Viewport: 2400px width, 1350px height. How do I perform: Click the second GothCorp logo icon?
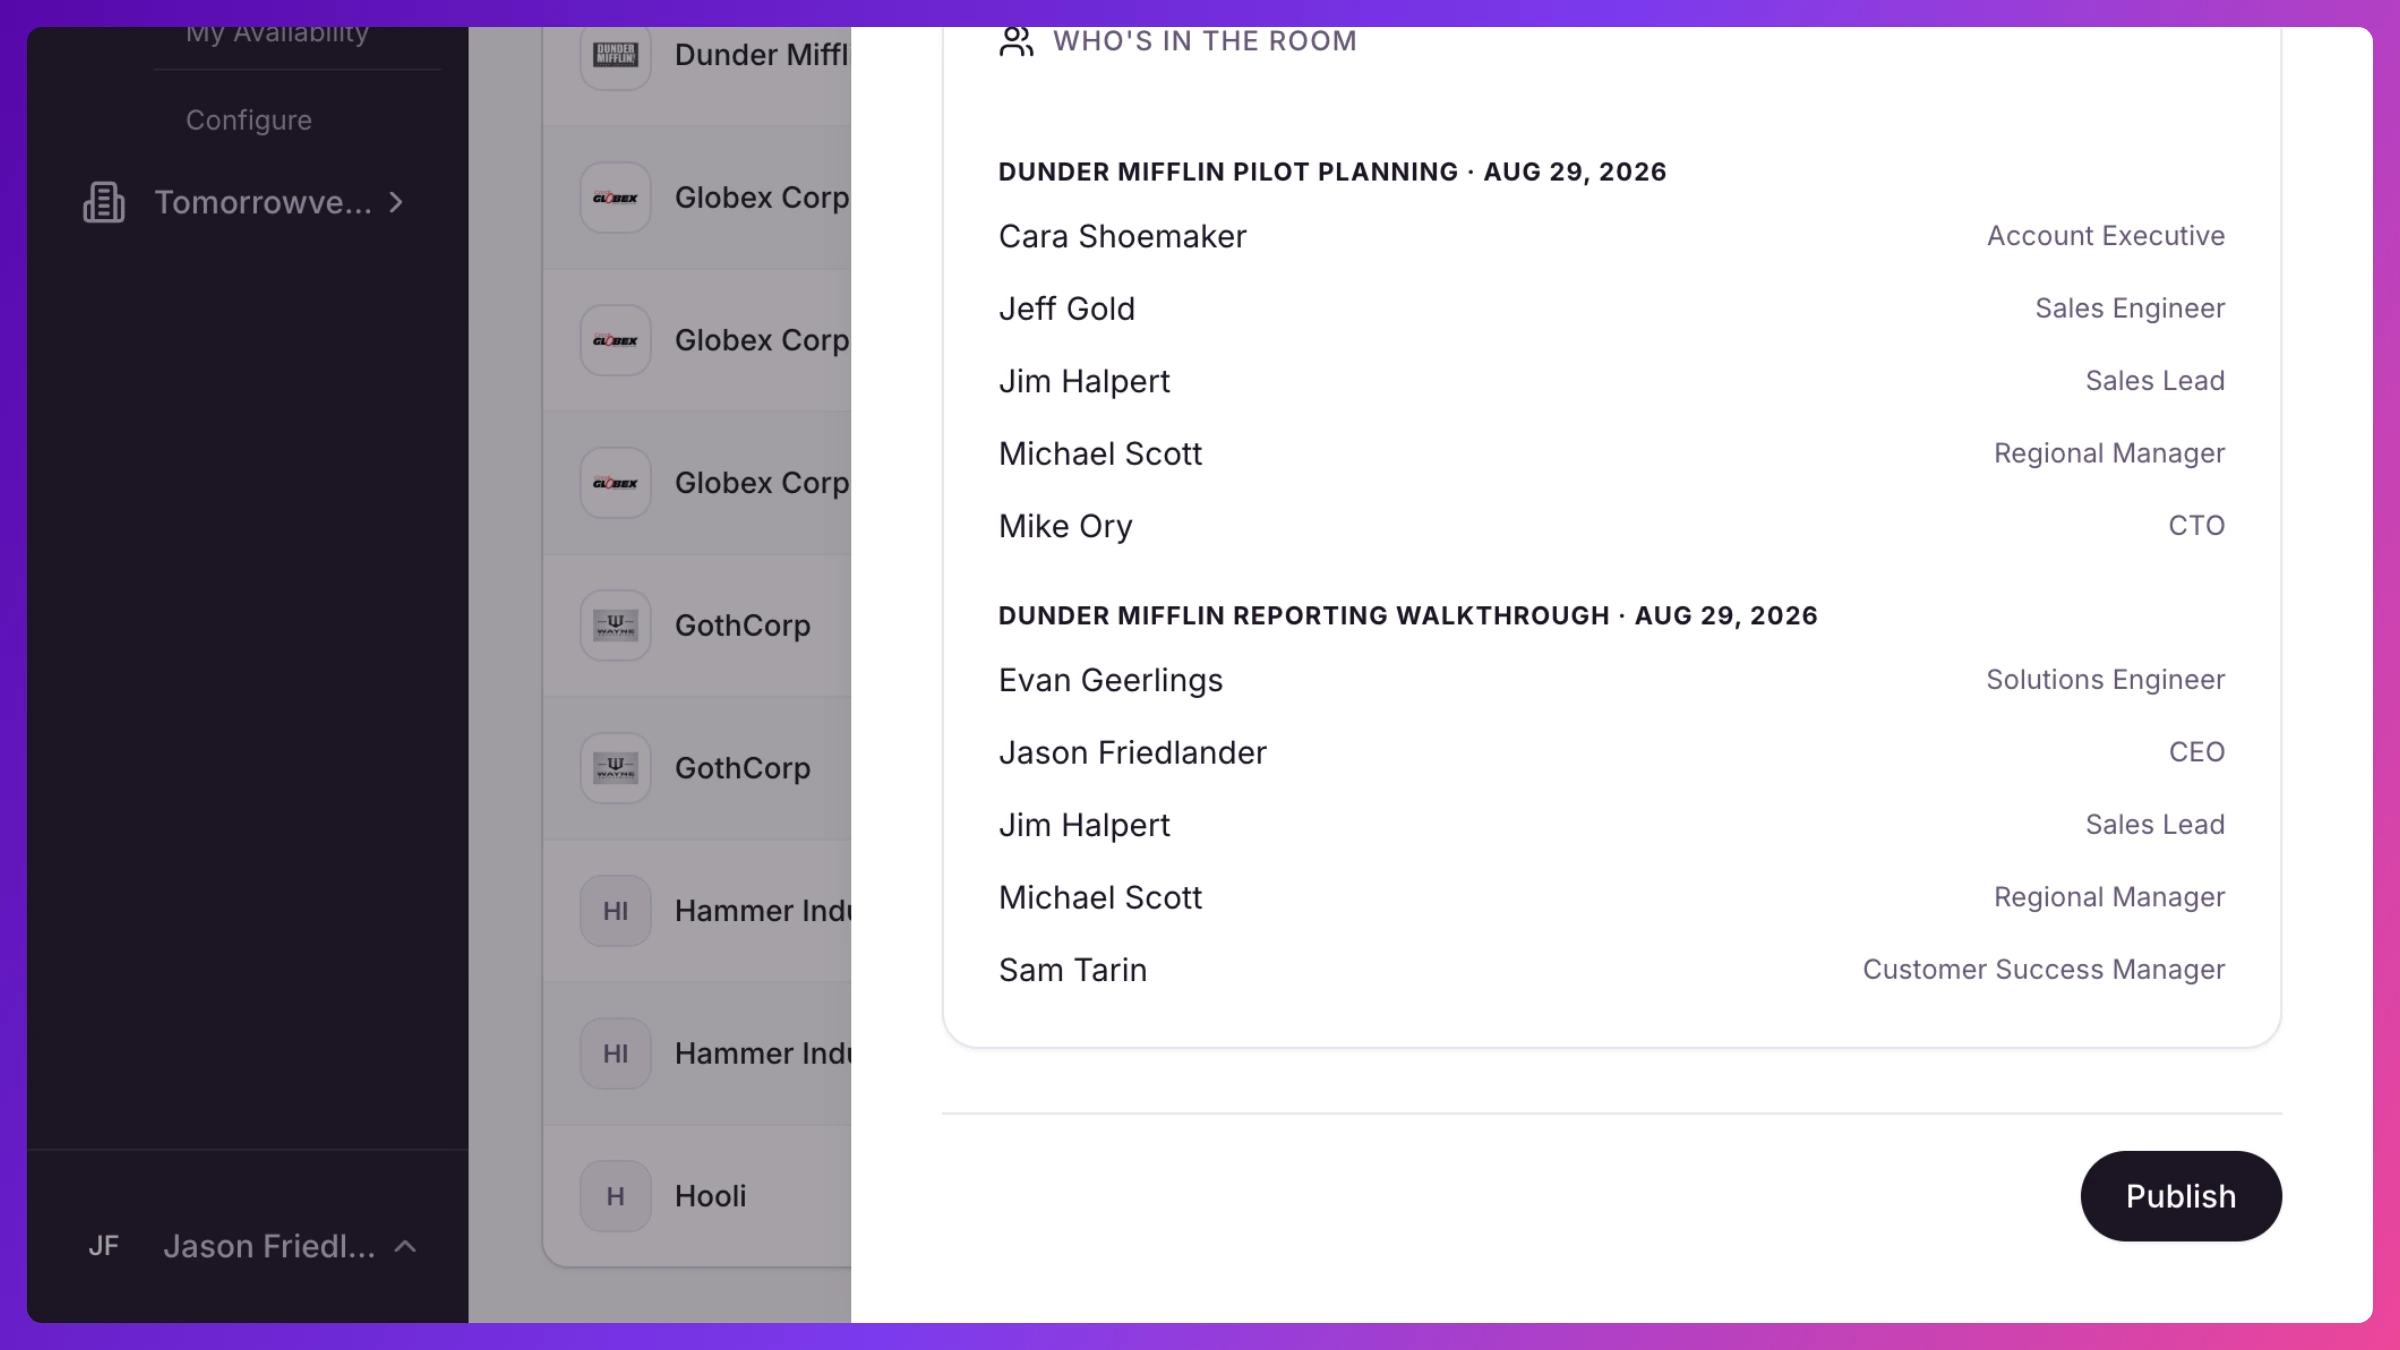click(615, 768)
